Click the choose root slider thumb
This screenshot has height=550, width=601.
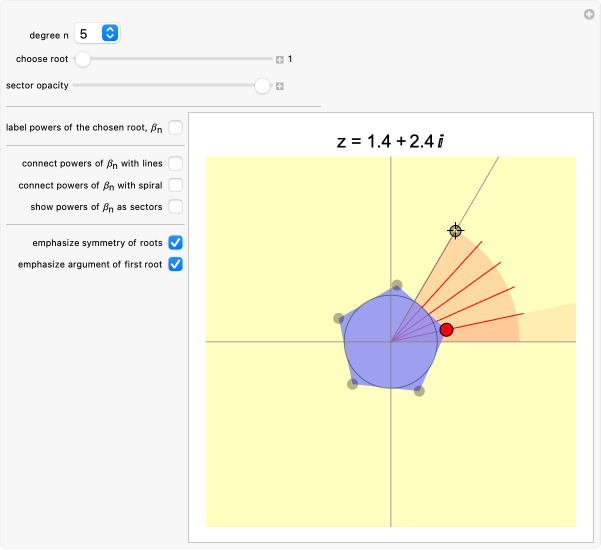pyautogui.click(x=84, y=59)
